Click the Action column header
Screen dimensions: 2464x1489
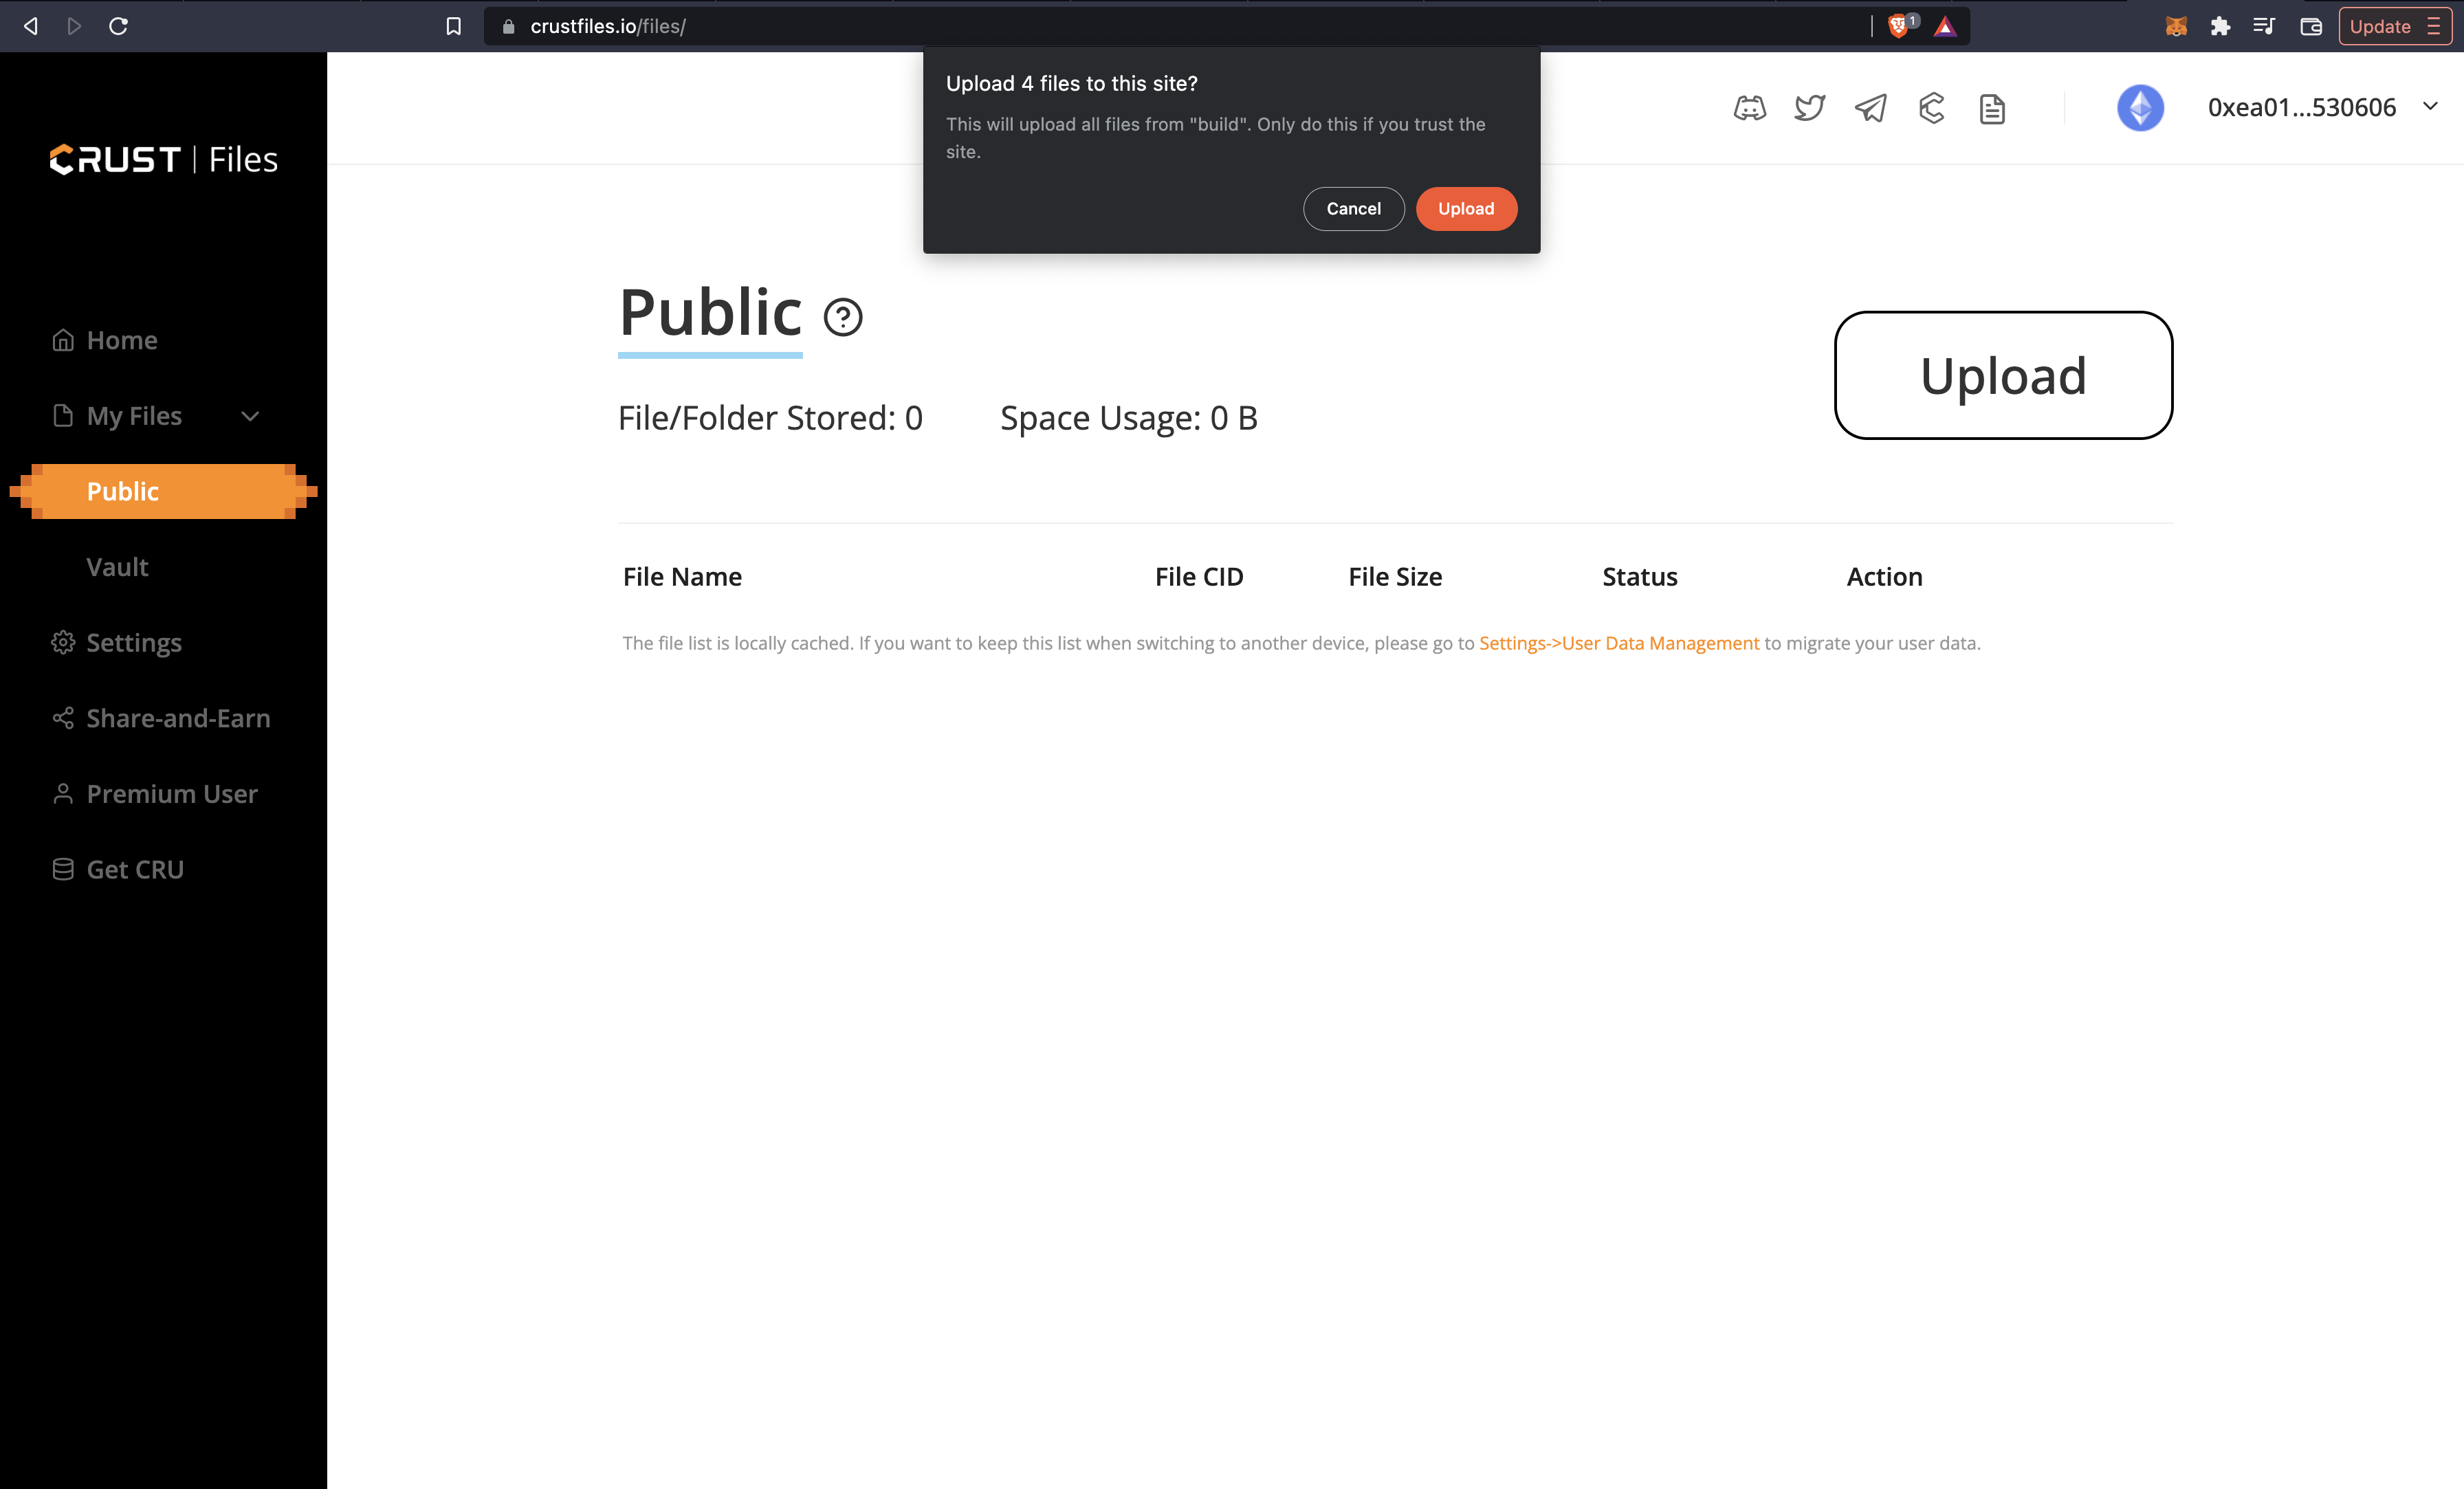(x=1884, y=577)
